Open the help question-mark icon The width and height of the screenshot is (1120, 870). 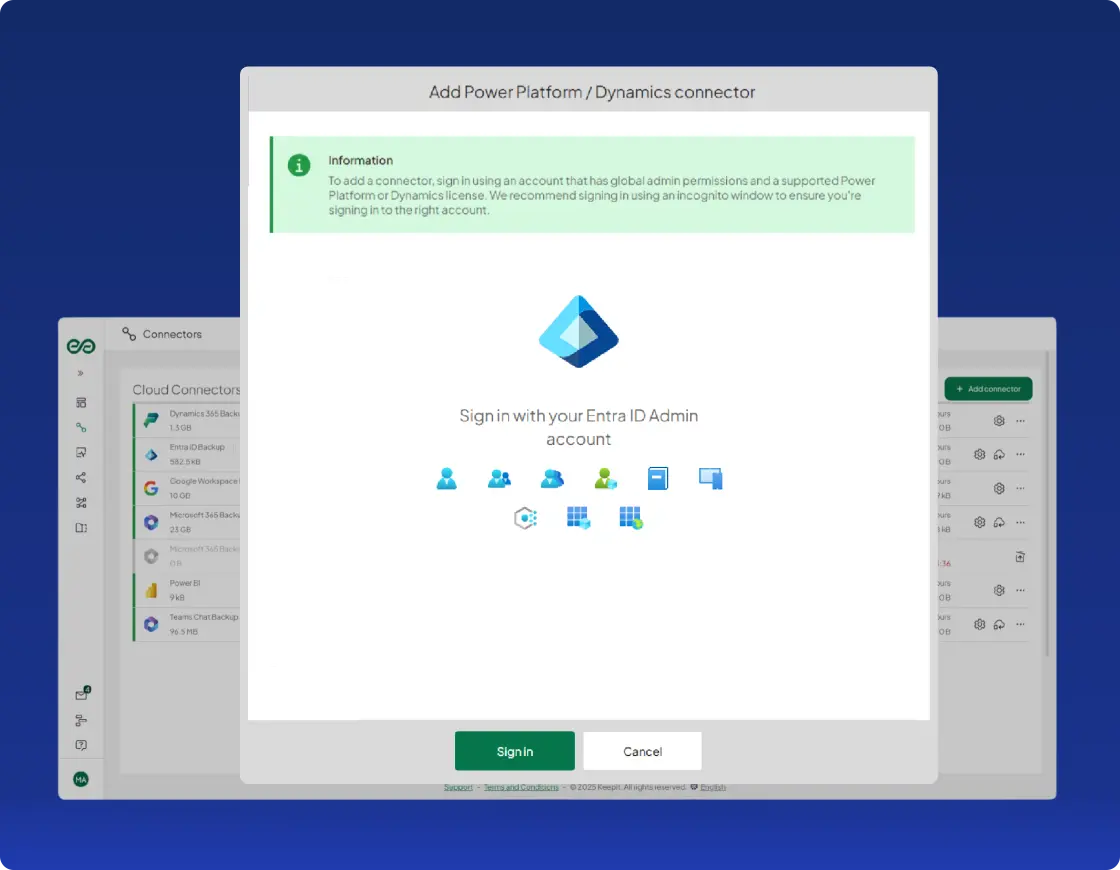point(81,745)
